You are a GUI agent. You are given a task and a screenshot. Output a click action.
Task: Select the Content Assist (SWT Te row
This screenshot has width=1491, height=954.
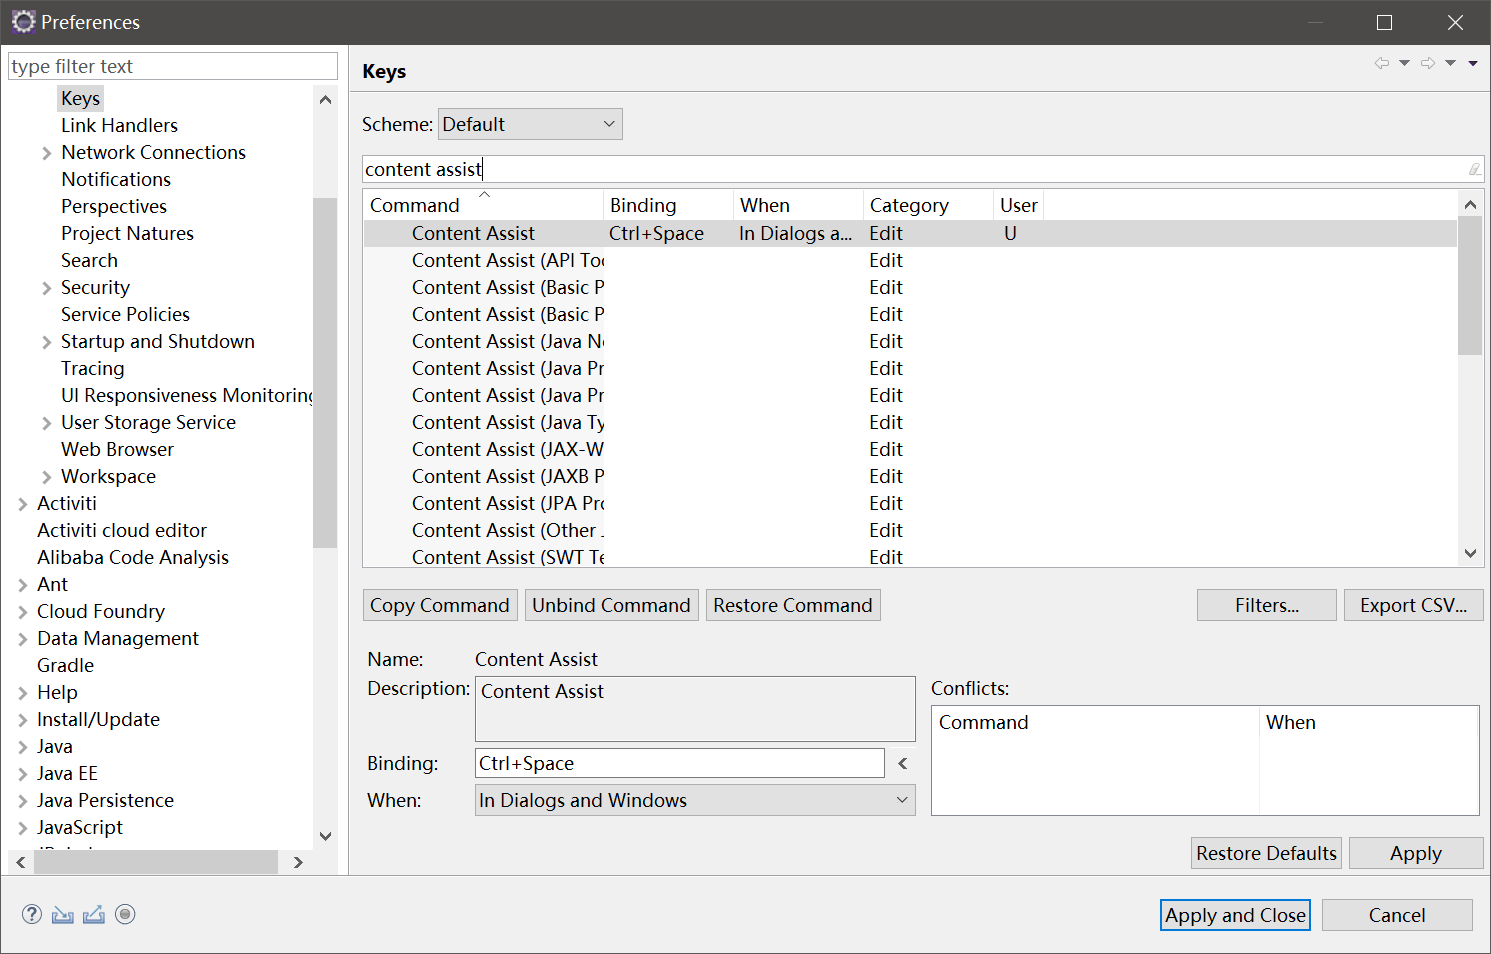coord(910,557)
